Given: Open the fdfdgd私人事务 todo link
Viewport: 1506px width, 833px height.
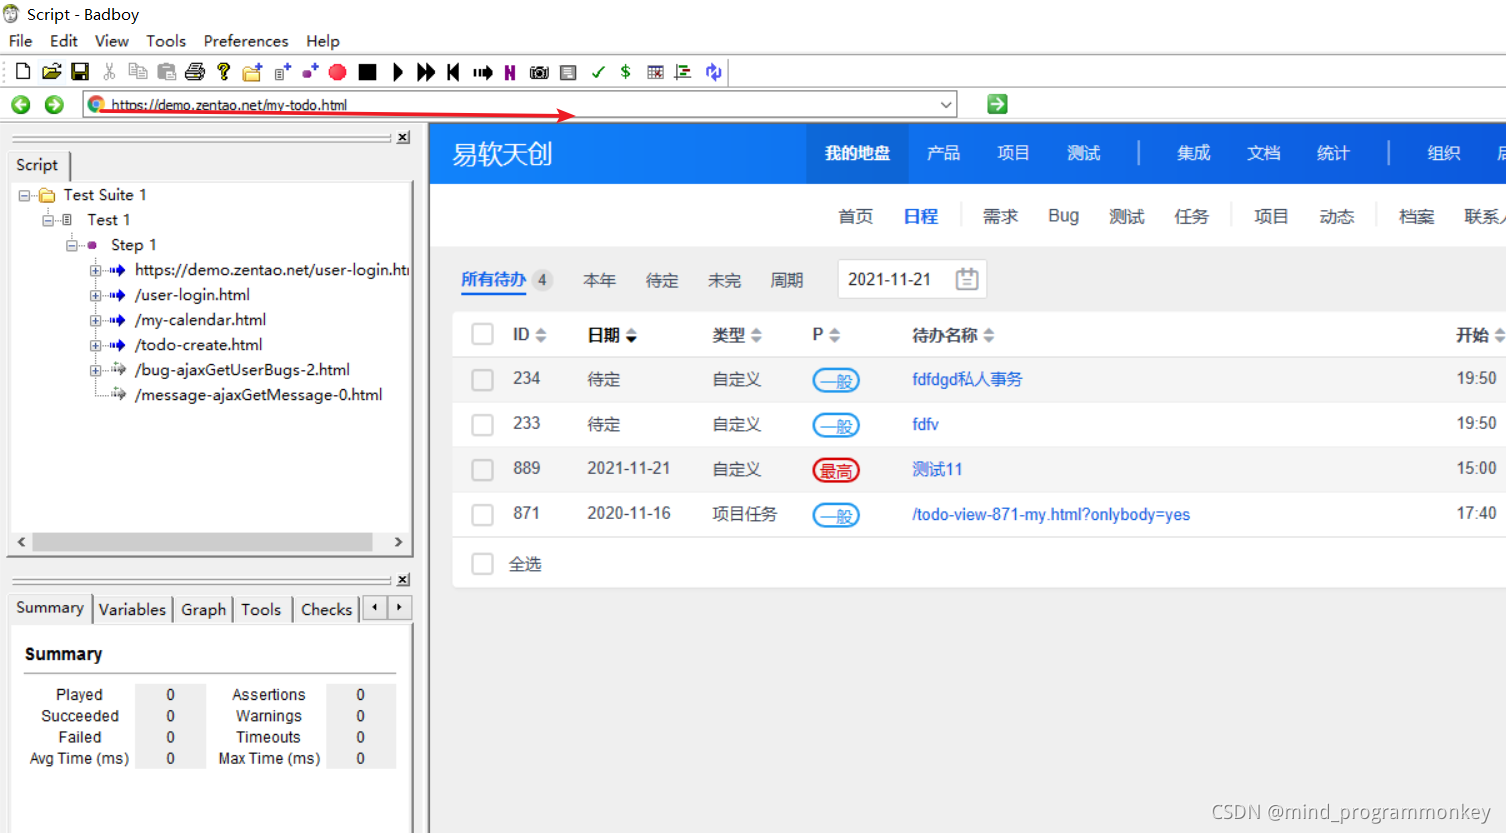Looking at the screenshot, I should [x=967, y=379].
